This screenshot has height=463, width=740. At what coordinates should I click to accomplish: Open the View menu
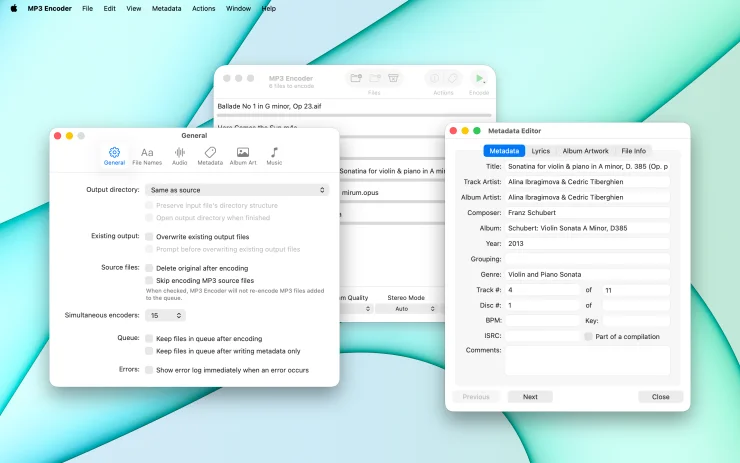(x=134, y=8)
